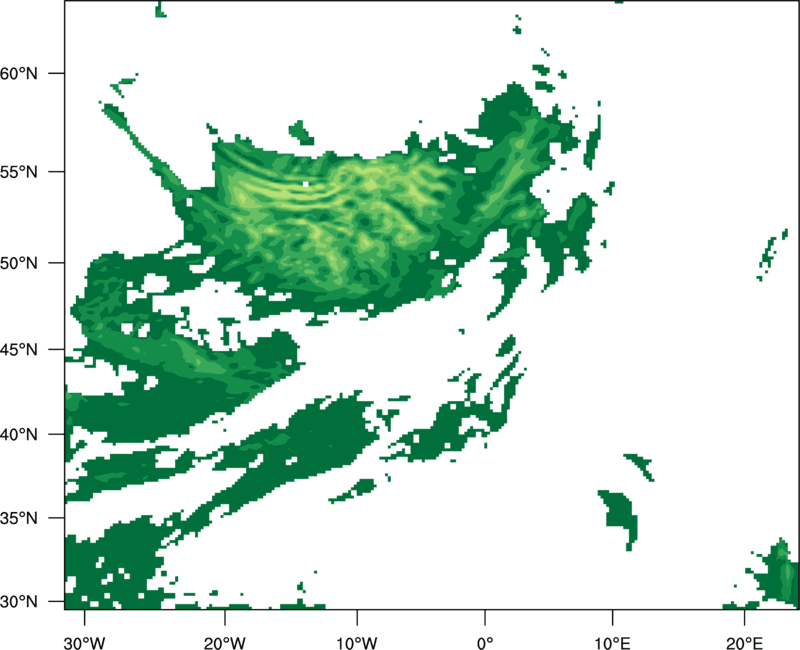The width and height of the screenshot is (800, 650).
Task: Click the 45°N latitude label
Action: coord(19,349)
